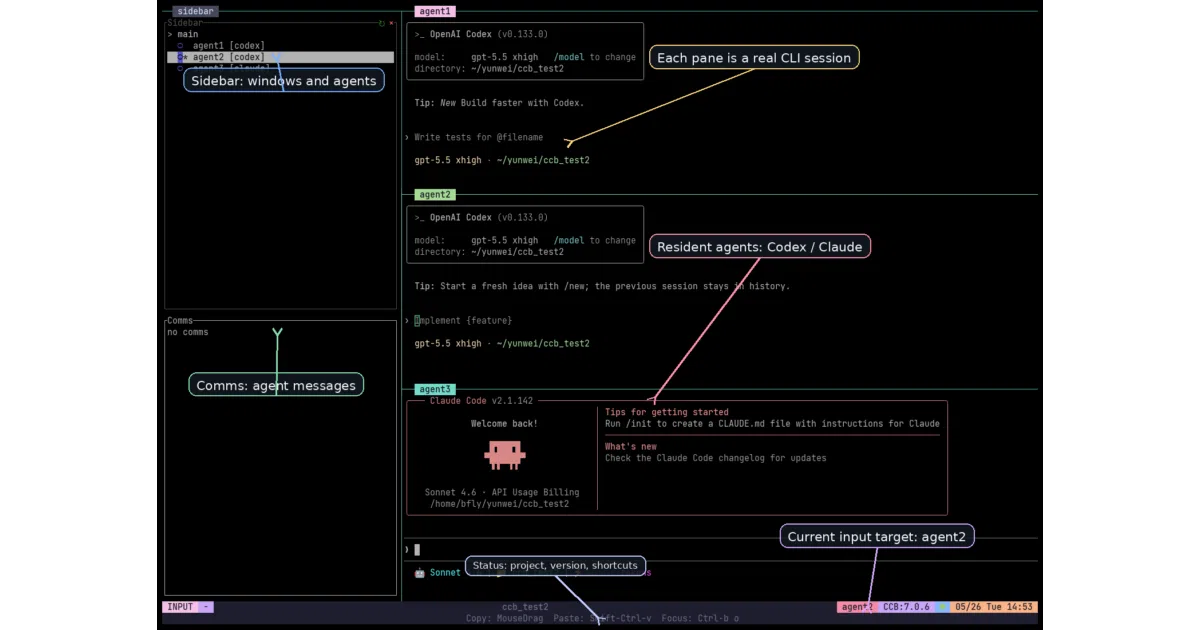
Task: Click the '/model' command in agent1 header
Action: 569,57
